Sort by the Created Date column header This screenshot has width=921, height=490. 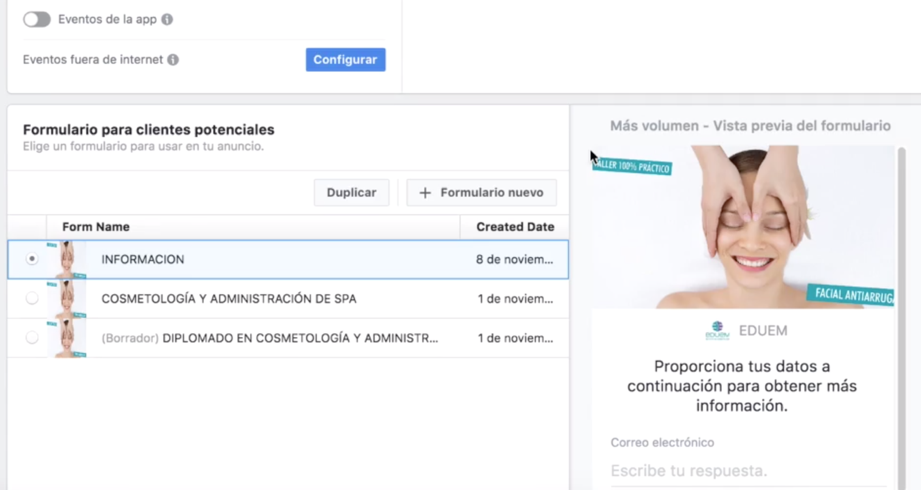point(514,227)
